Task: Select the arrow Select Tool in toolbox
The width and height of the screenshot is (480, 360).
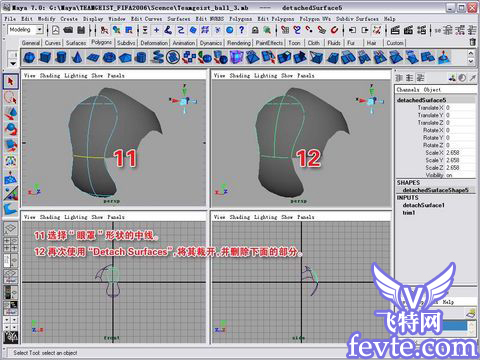Action: pos(10,81)
